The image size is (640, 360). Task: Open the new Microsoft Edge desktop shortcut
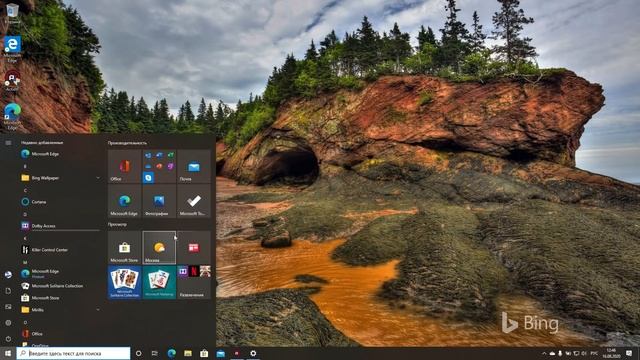click(12, 116)
